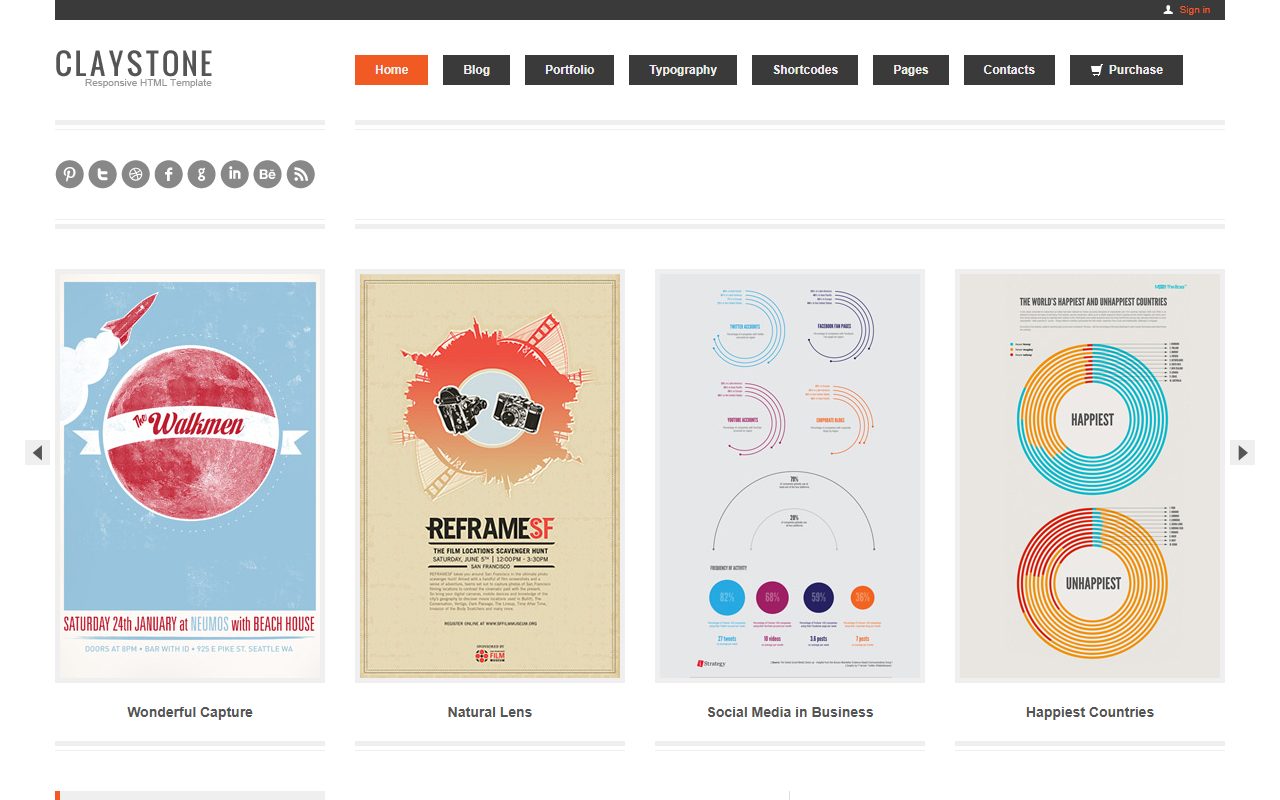Open the RSS feed icon
This screenshot has width=1280, height=800.
point(300,174)
